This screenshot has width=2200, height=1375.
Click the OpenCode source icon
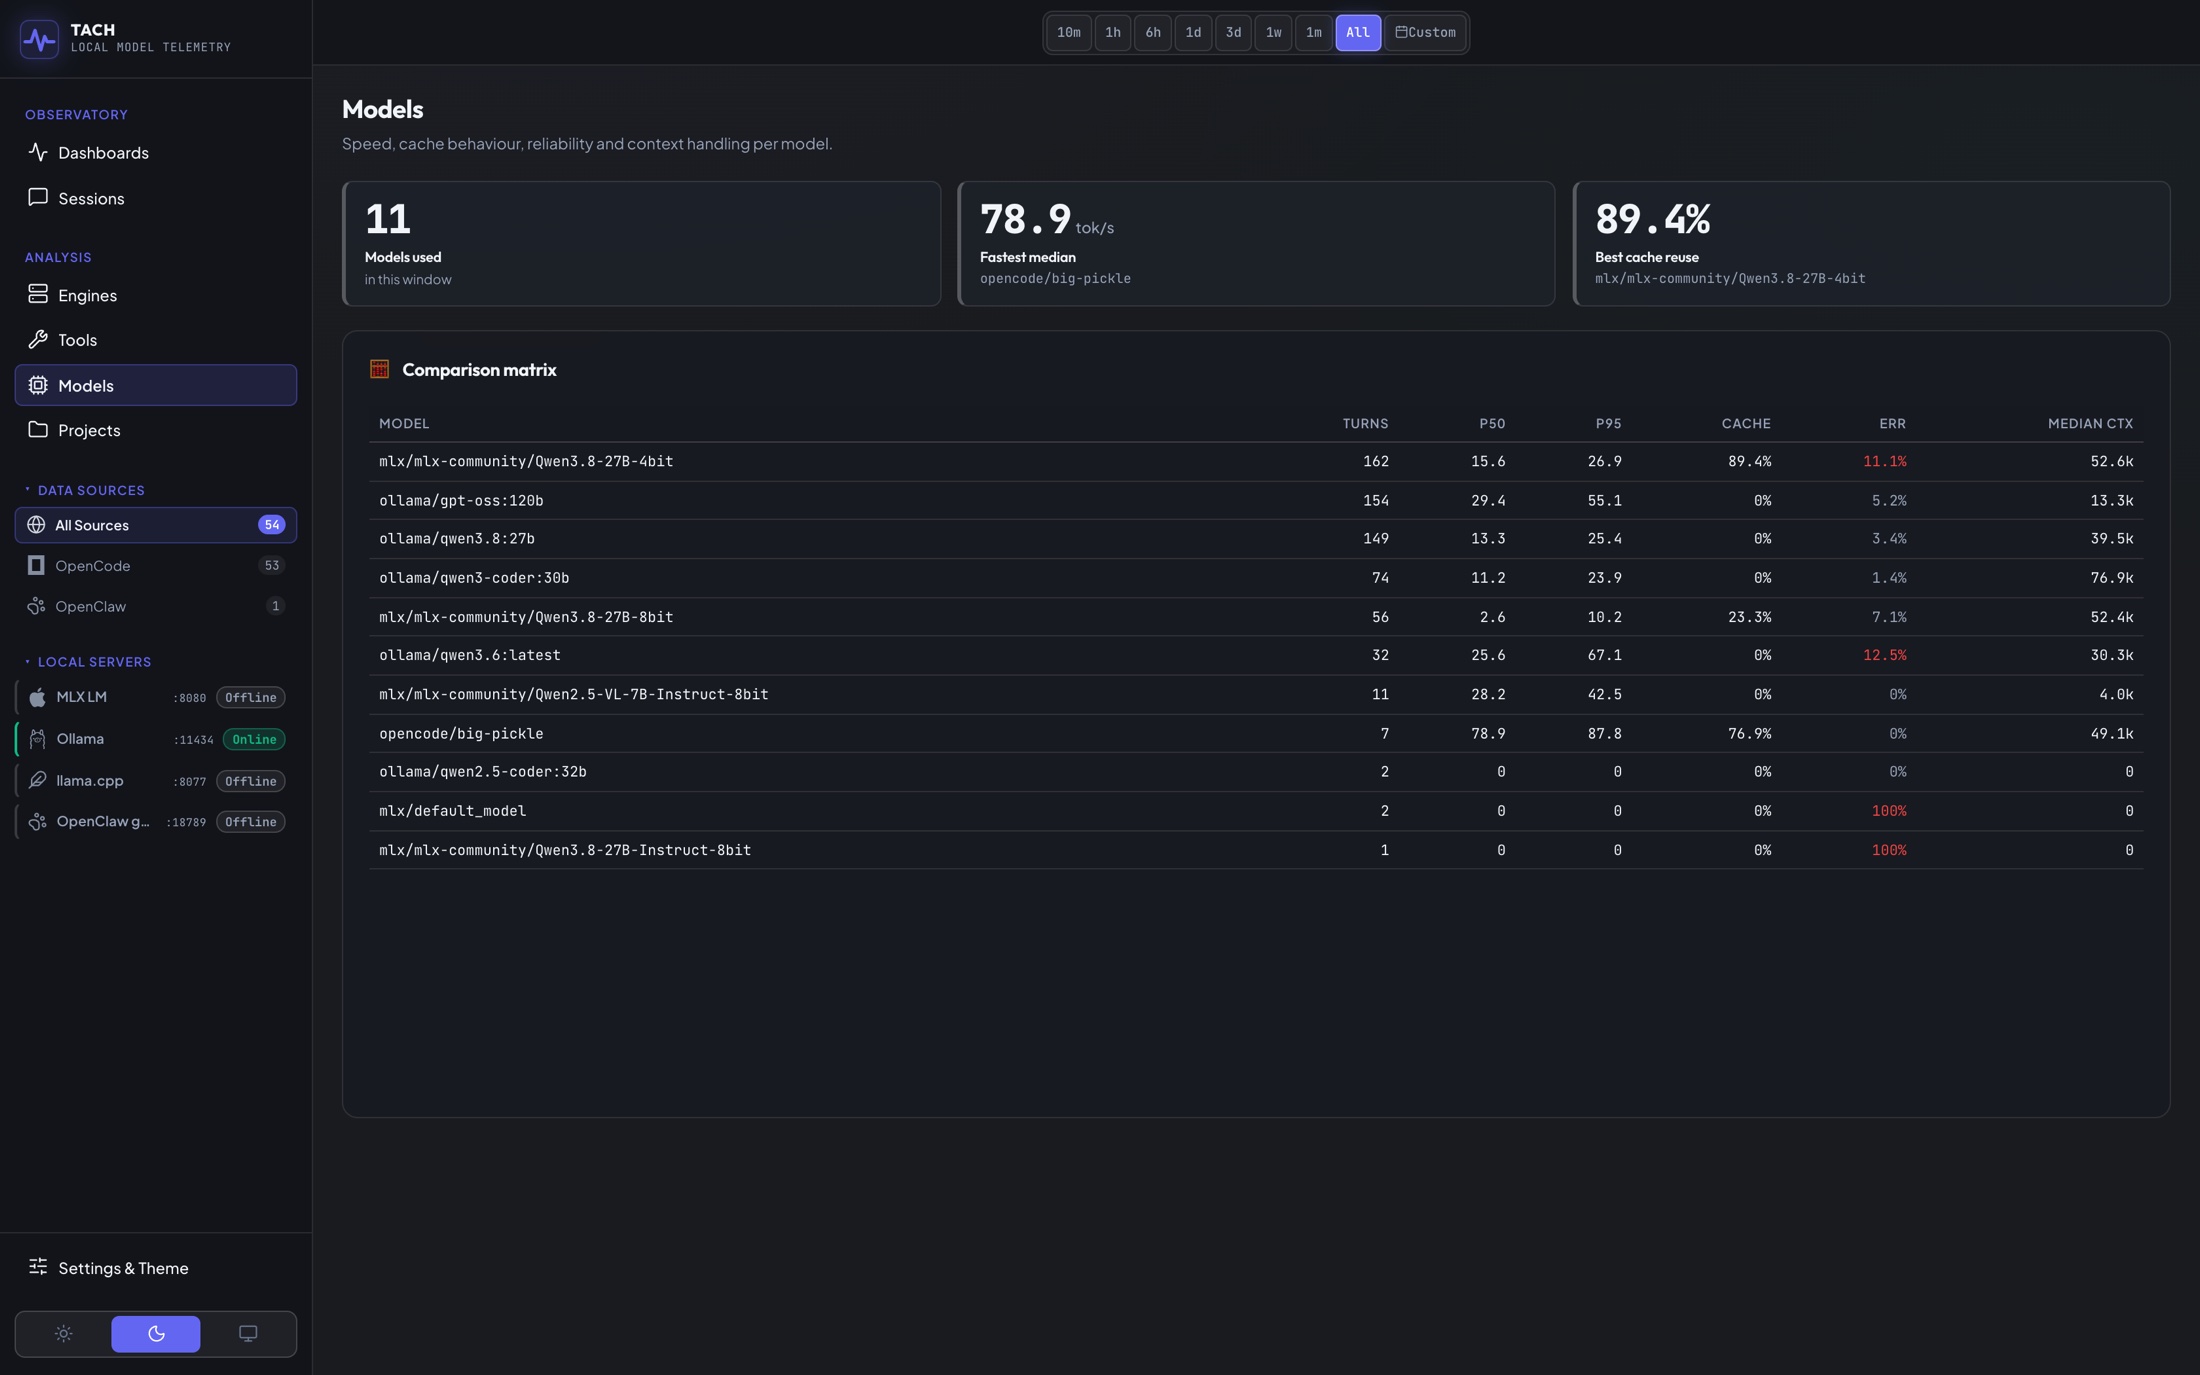(36, 565)
